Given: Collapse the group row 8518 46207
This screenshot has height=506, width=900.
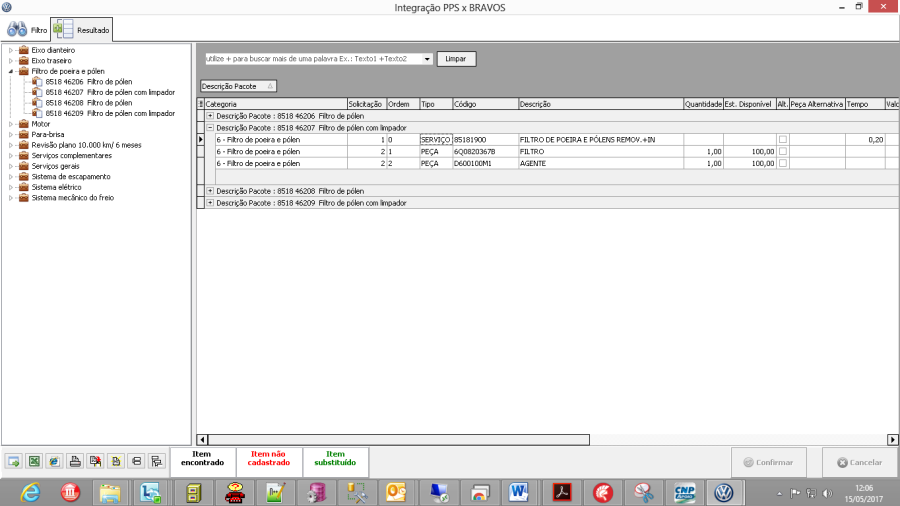Looking at the screenshot, I should [210, 128].
